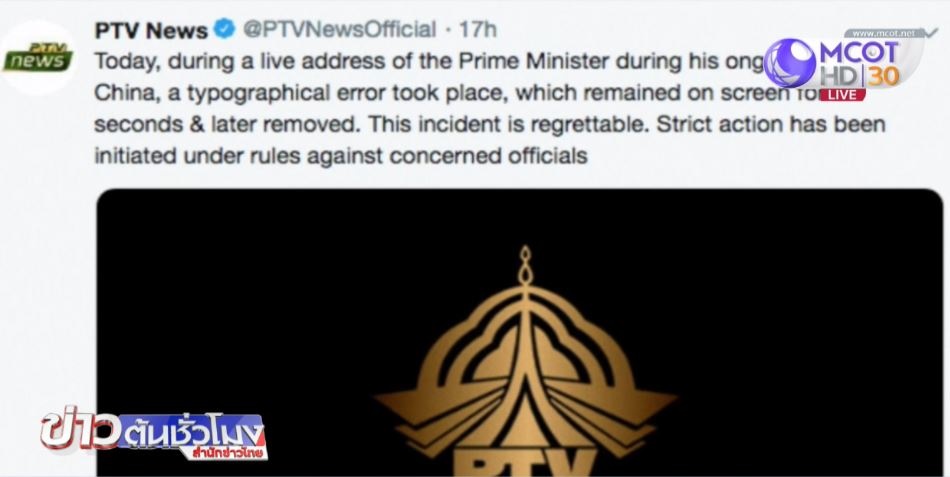
Task: Expand the tweet options chevron at top right
Action: point(931,32)
